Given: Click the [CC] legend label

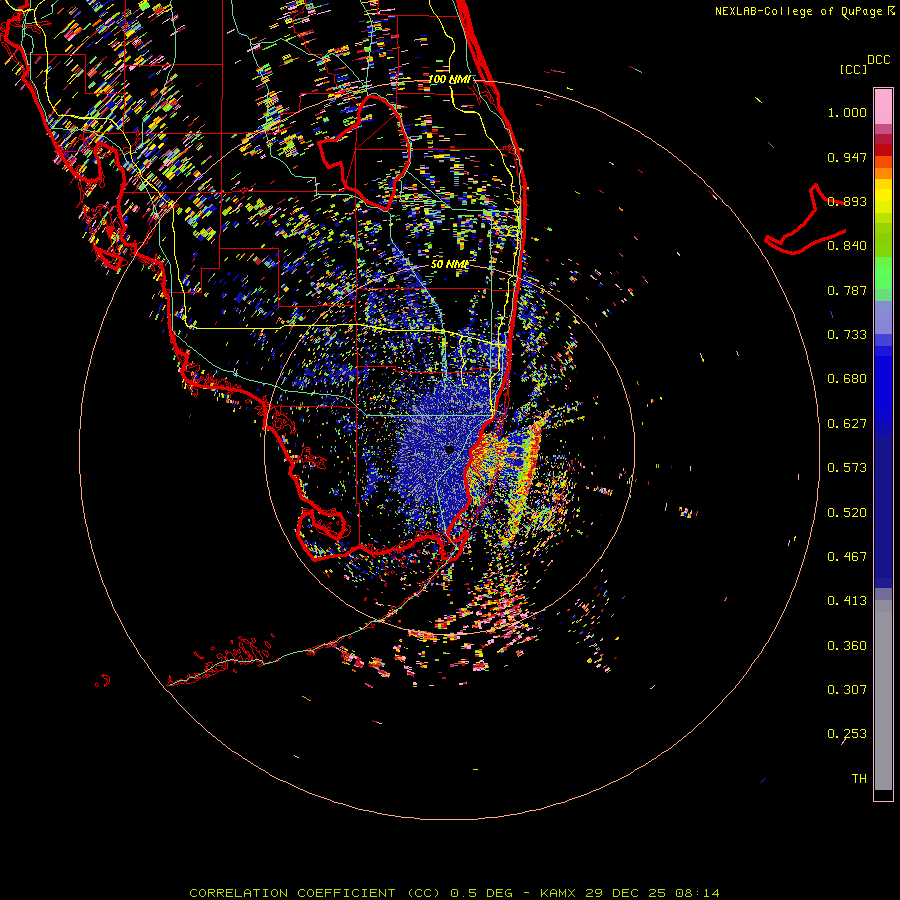Looking at the screenshot, I should coord(854,69).
